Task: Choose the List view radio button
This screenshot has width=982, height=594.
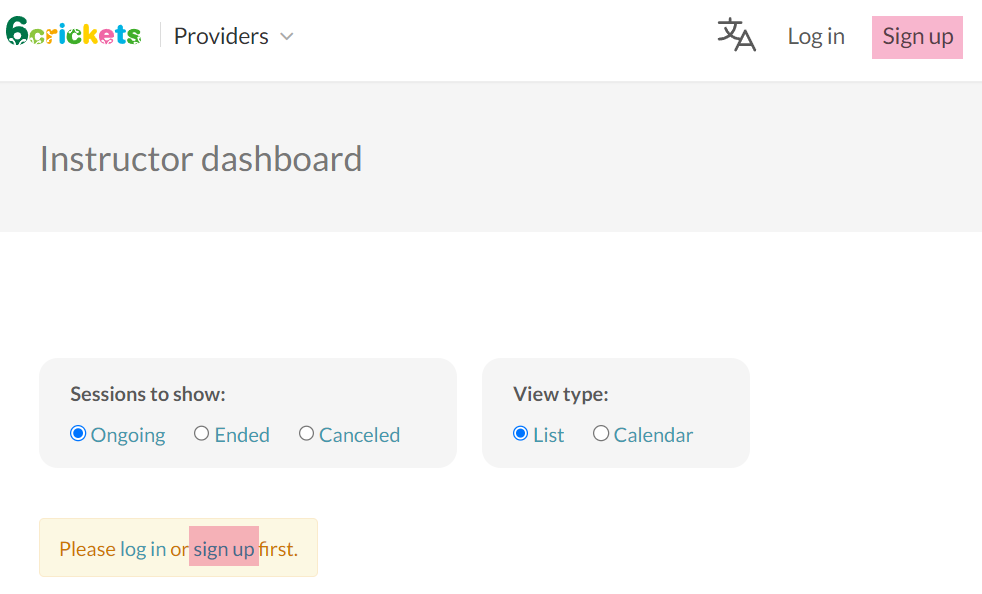Action: tap(520, 433)
